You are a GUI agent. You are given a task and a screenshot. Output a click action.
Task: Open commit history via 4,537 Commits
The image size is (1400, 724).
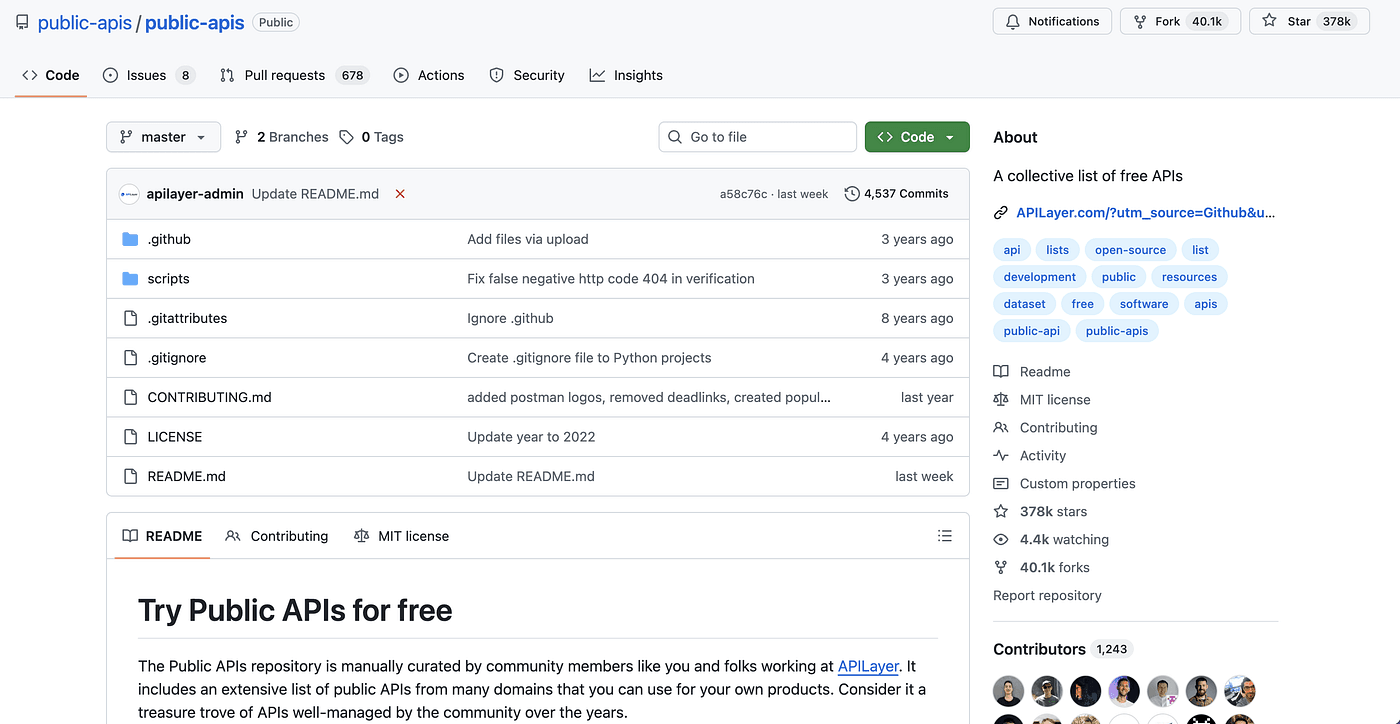(896, 194)
